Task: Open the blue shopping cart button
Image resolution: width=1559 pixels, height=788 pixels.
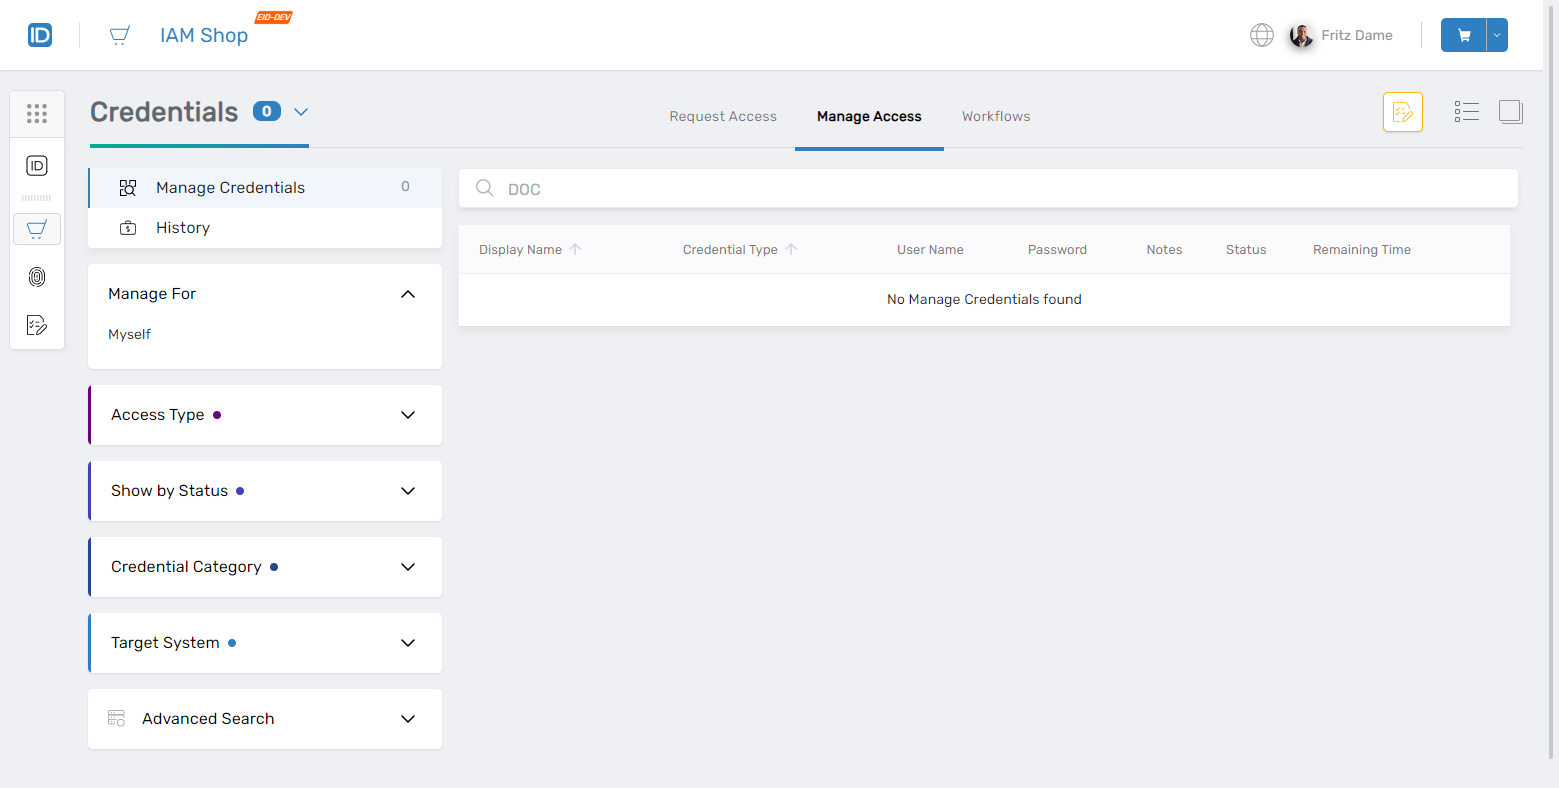Action: pyautogui.click(x=1464, y=35)
